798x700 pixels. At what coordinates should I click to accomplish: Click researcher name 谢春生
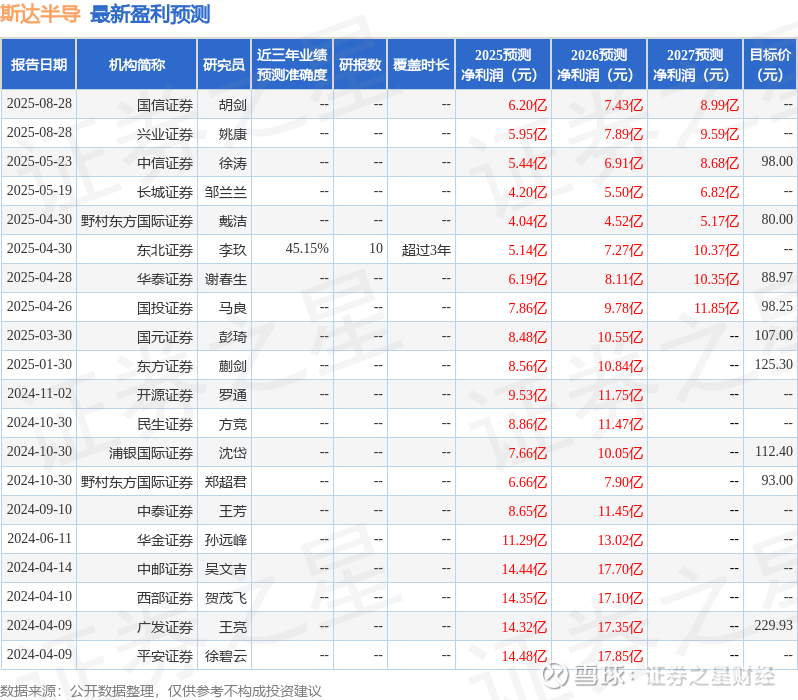[225, 279]
